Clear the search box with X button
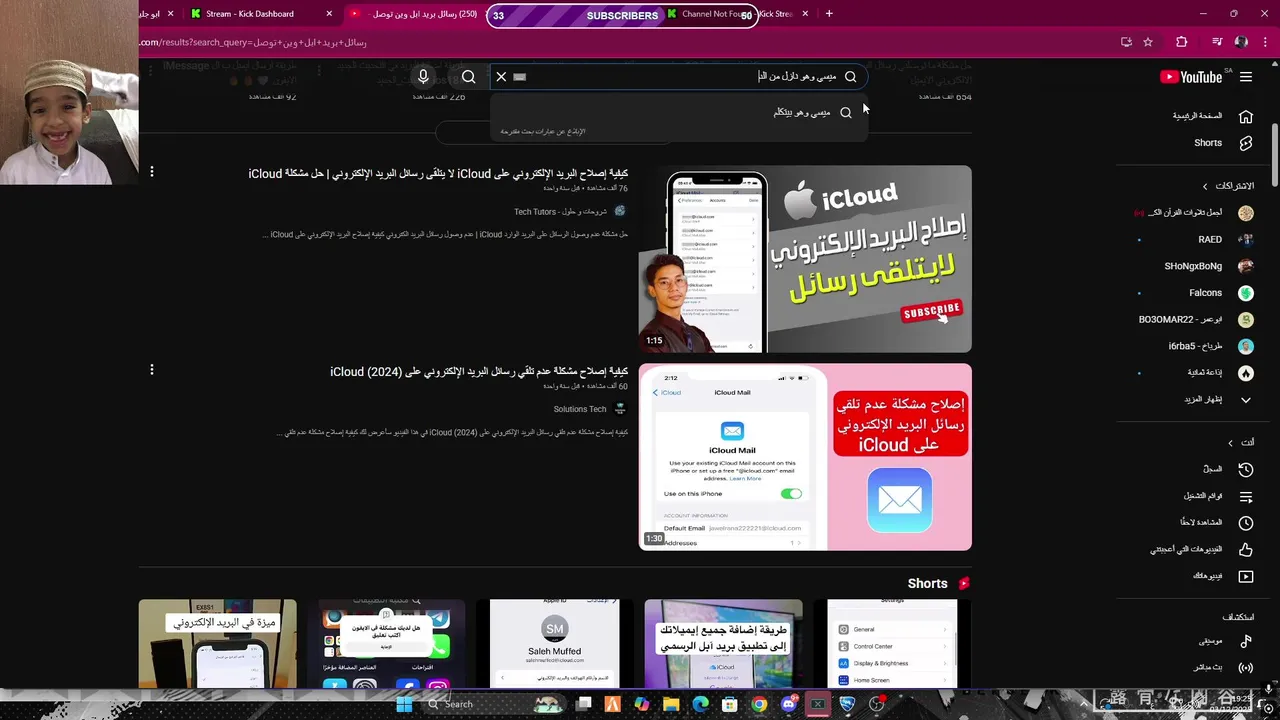 [501, 77]
